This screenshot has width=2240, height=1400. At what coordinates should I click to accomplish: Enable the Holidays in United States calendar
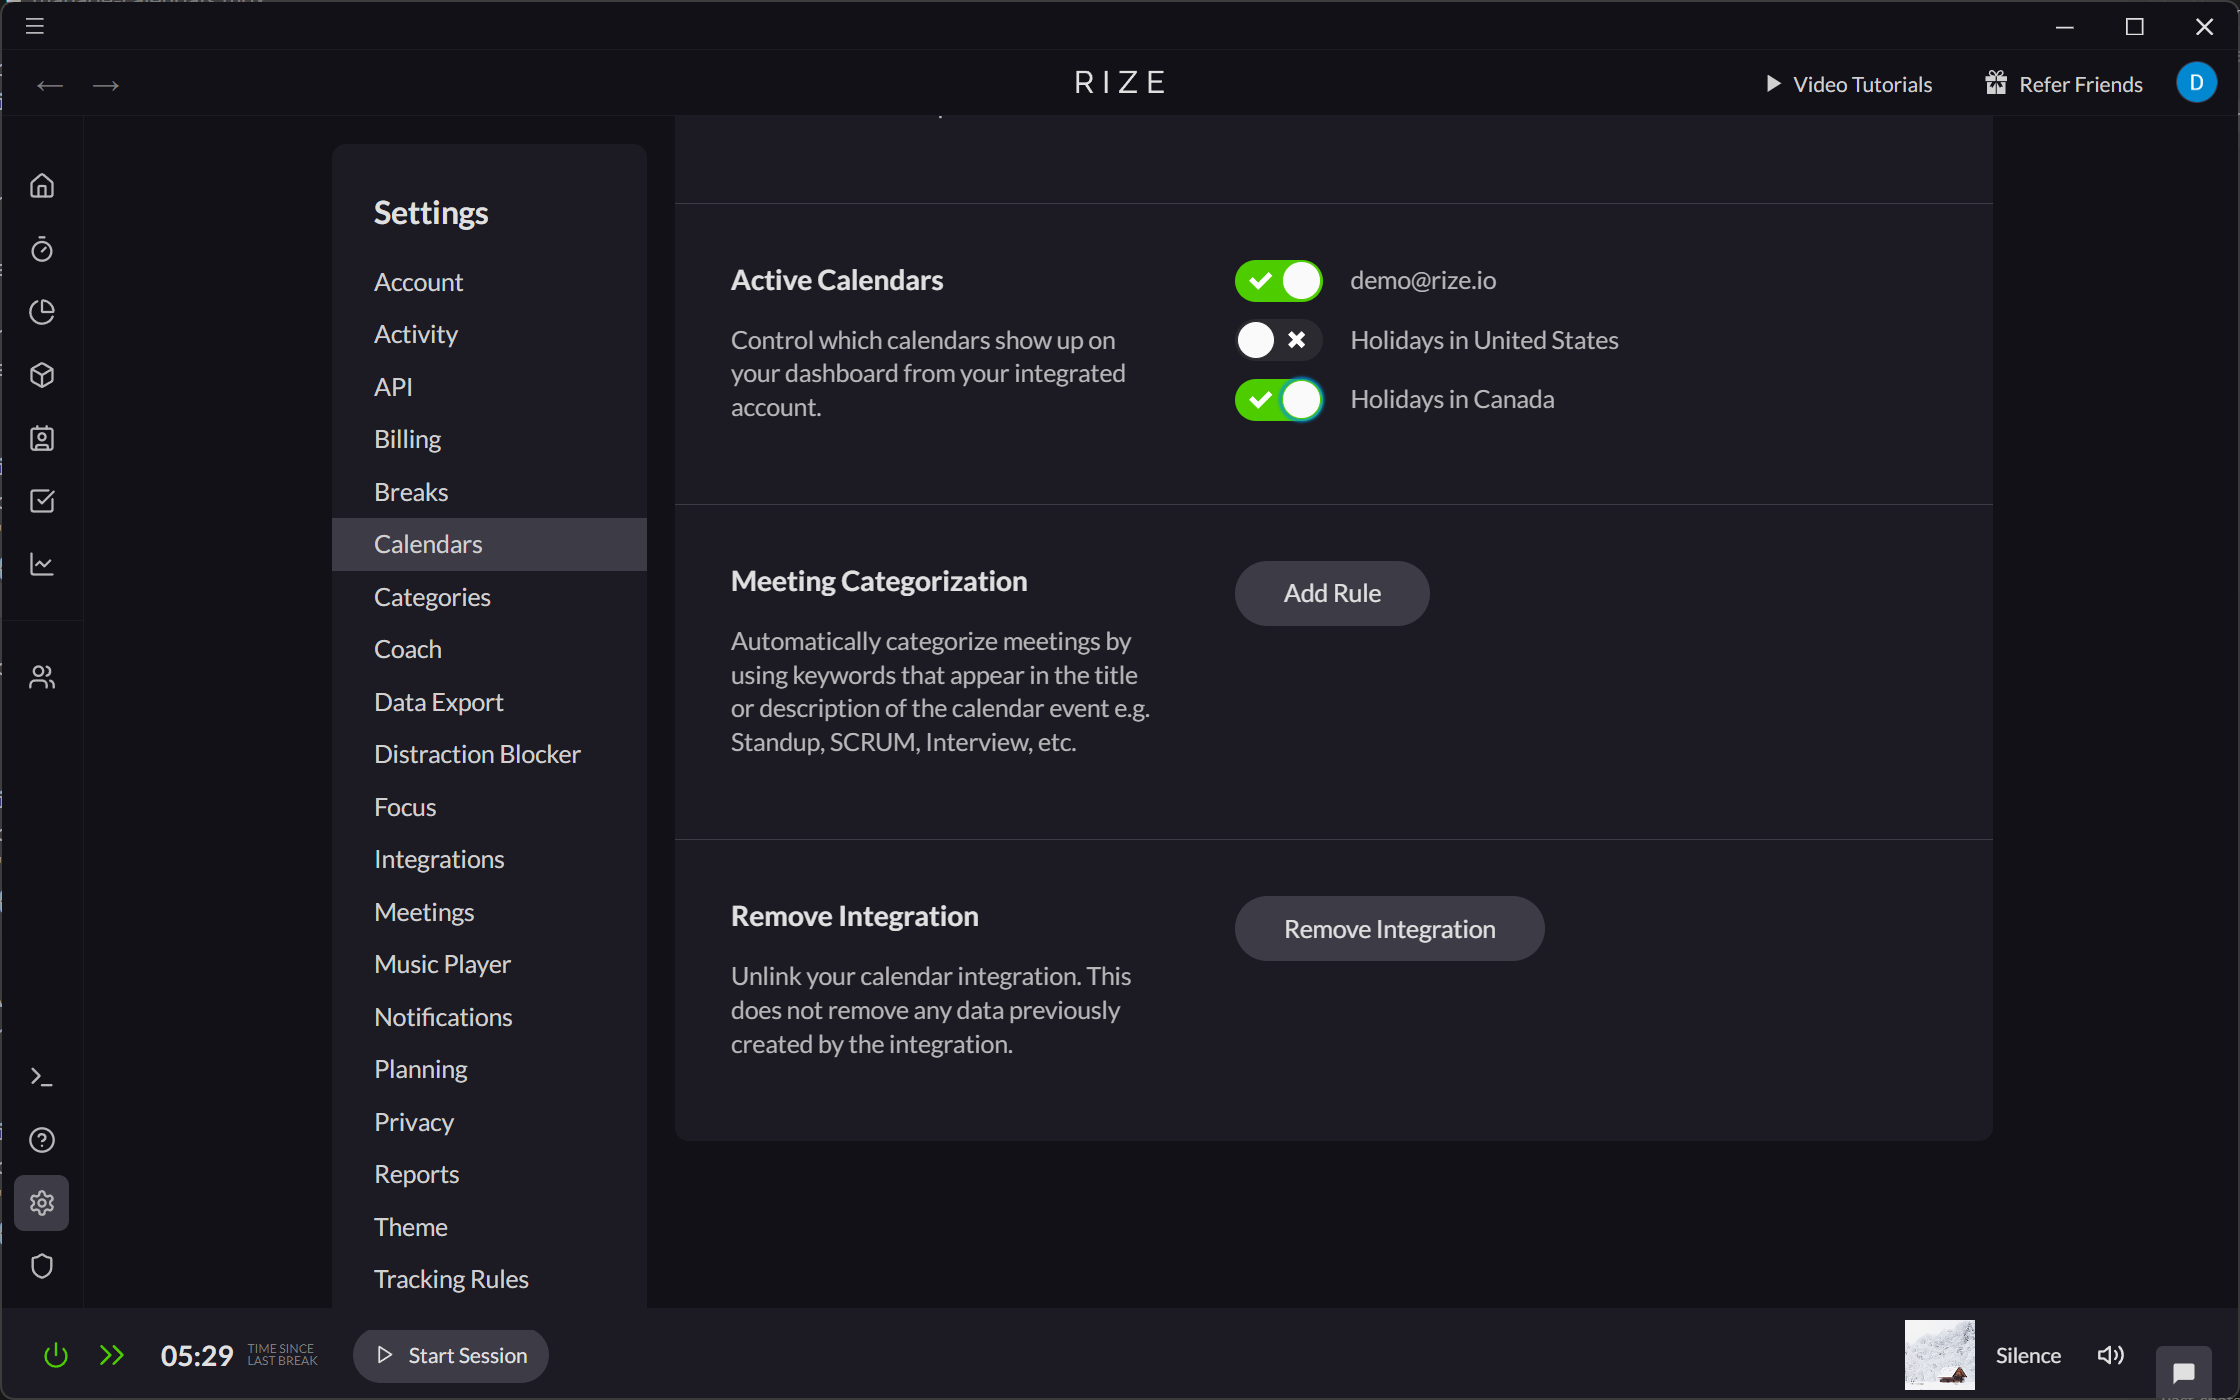coord(1277,340)
